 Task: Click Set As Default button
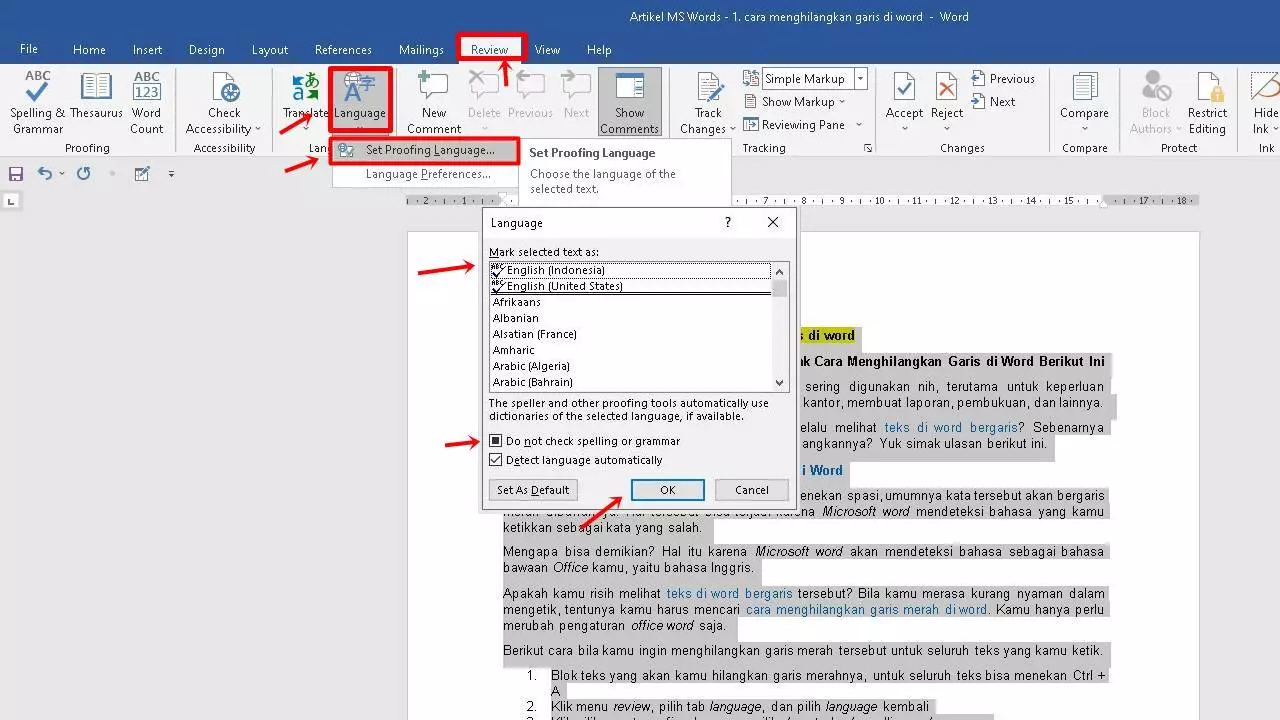[x=533, y=489]
